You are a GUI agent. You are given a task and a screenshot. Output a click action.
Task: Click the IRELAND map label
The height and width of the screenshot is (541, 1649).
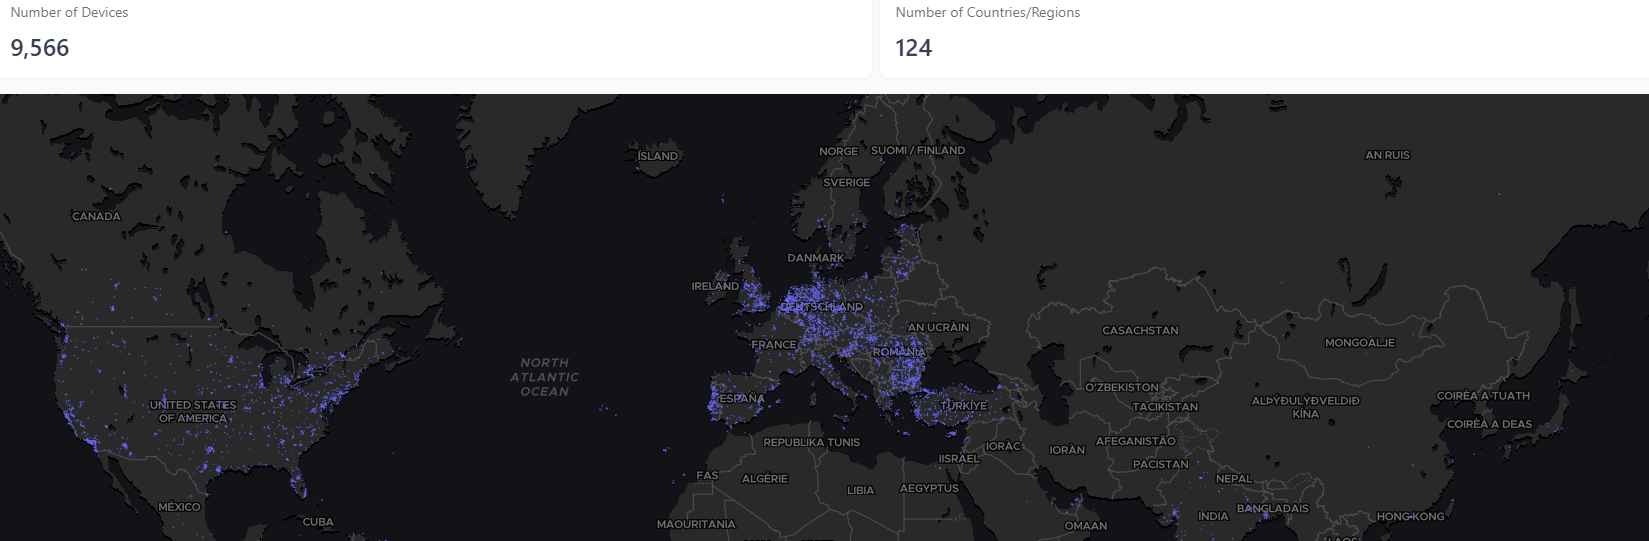click(x=715, y=286)
